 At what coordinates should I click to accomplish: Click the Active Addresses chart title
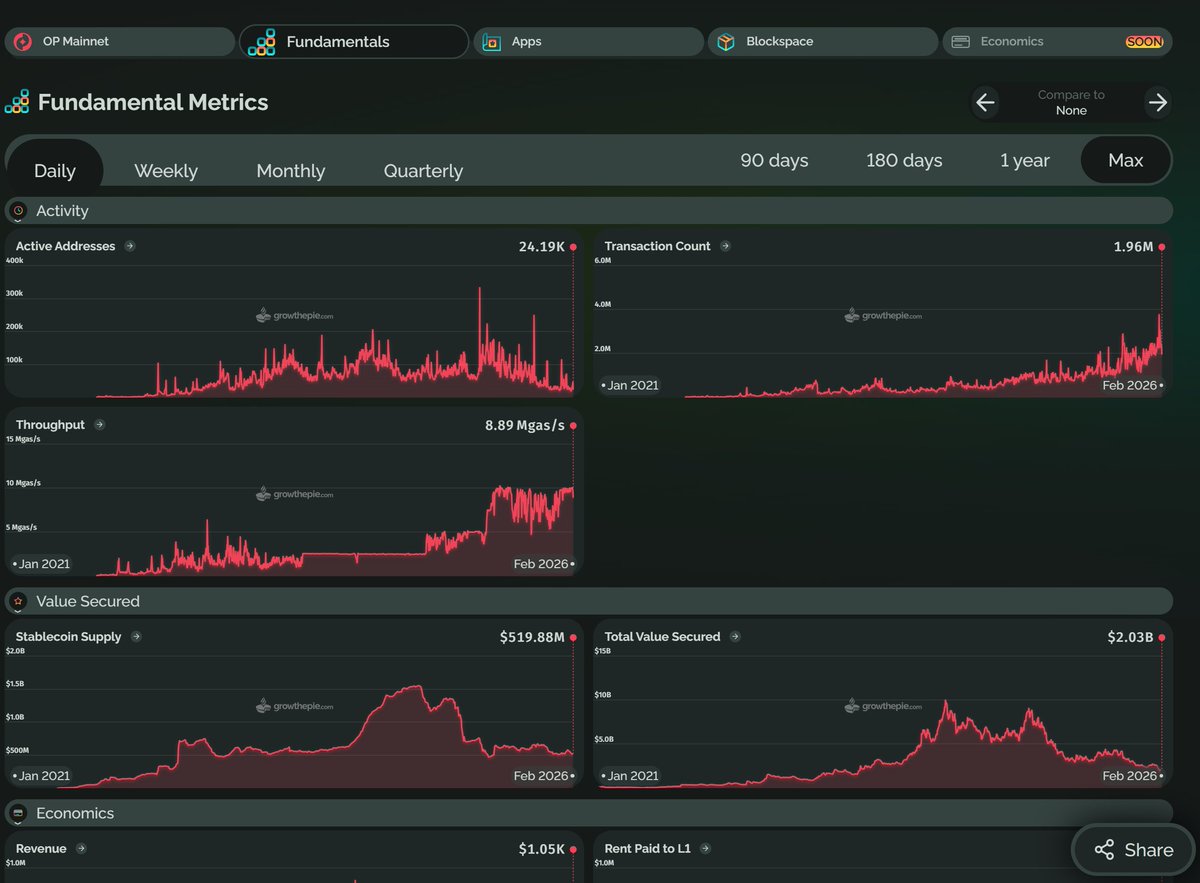click(x=65, y=246)
